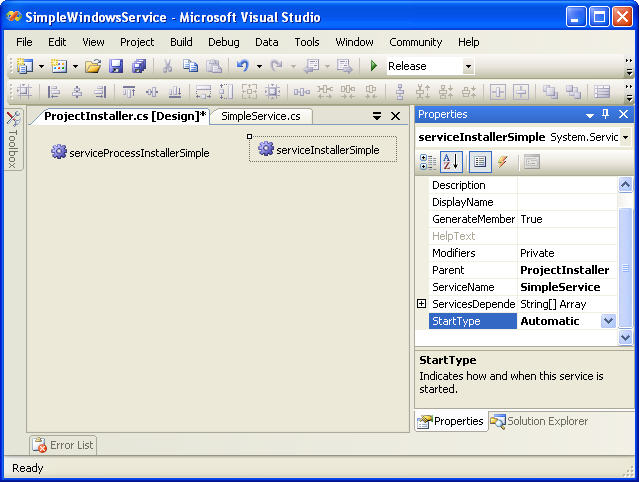Click the Tab Order icon
Image resolution: width=639 pixels, height=482 pixels.
[x=602, y=92]
